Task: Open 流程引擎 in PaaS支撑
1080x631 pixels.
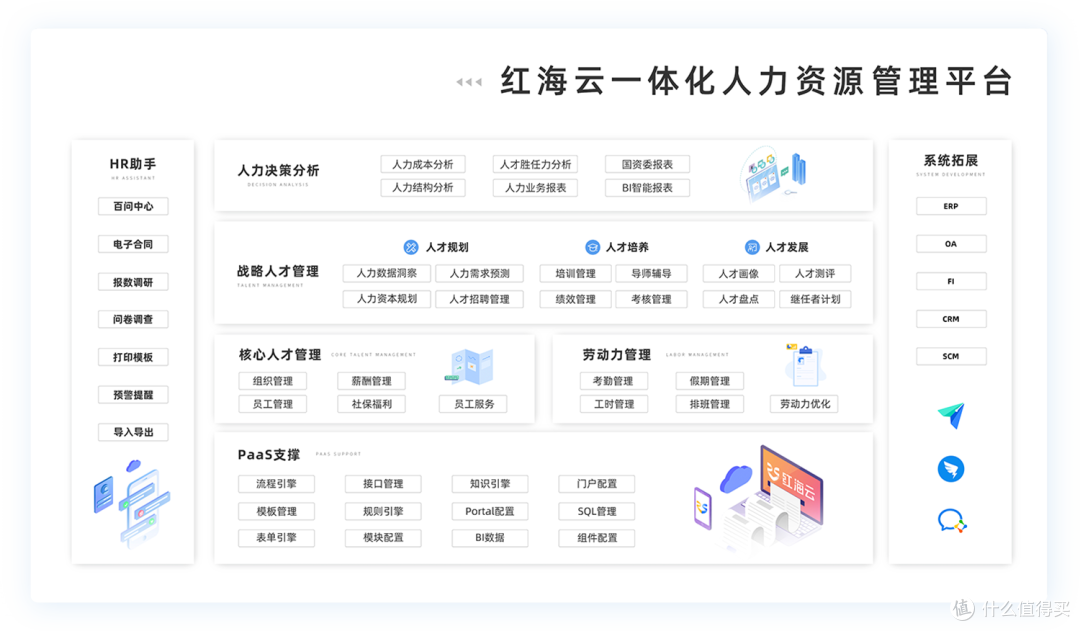Action: (276, 484)
